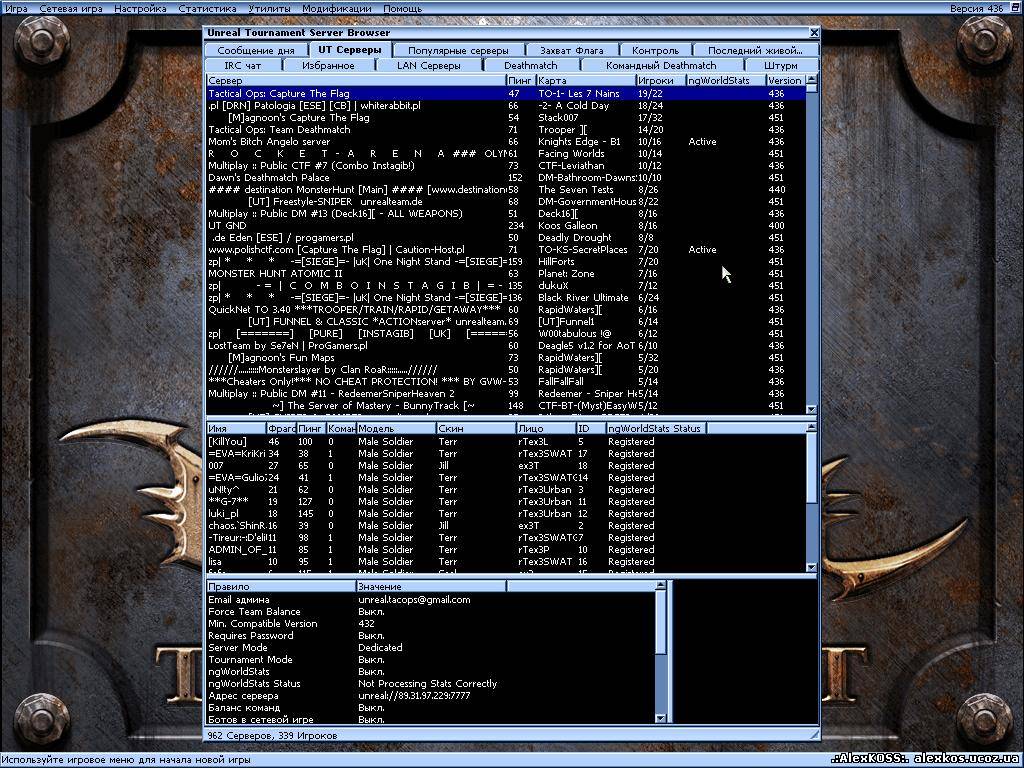Sort servers by the Сервер column header
The height and width of the screenshot is (768, 1024).
(x=356, y=80)
